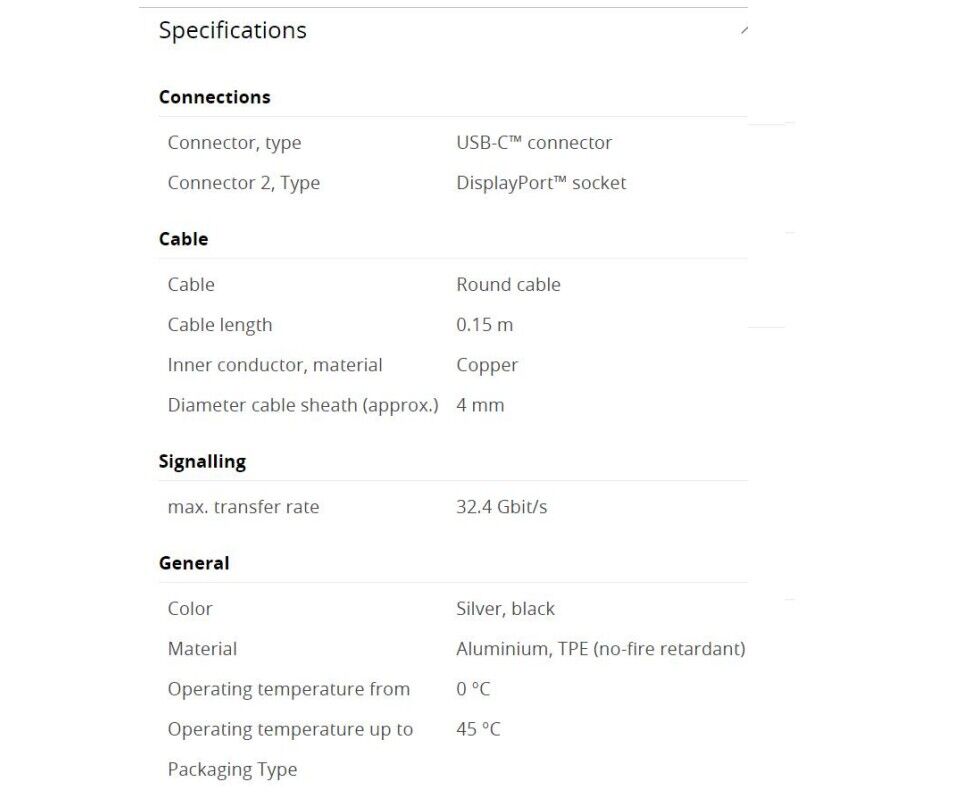The height and width of the screenshot is (800, 960).
Task: Click the Silver, black color value
Action: [x=505, y=609]
